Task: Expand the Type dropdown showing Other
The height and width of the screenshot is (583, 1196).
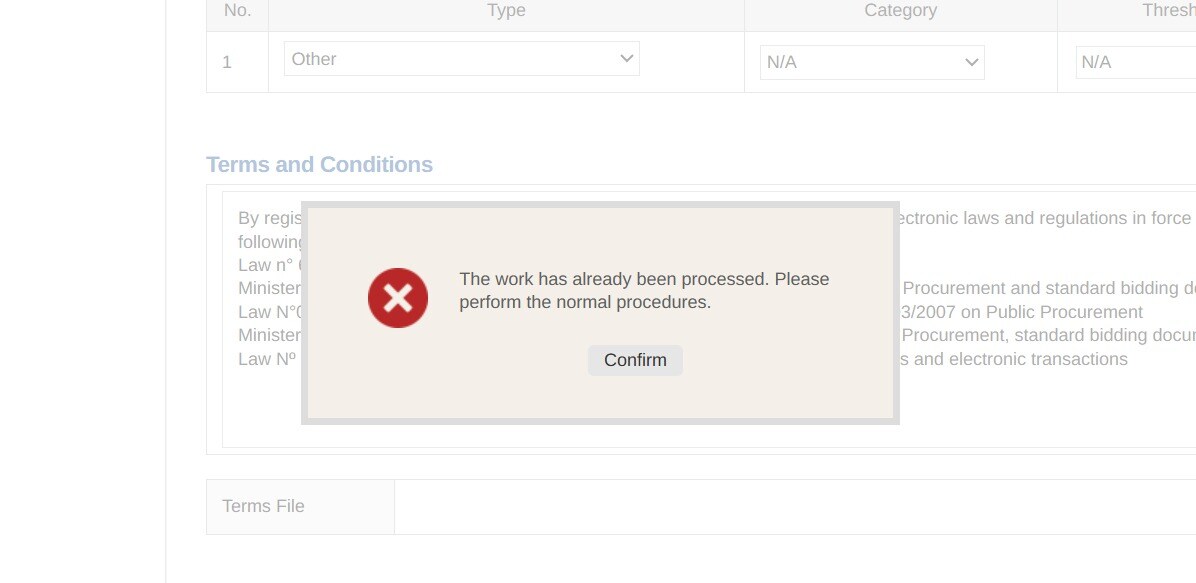Action: click(461, 59)
